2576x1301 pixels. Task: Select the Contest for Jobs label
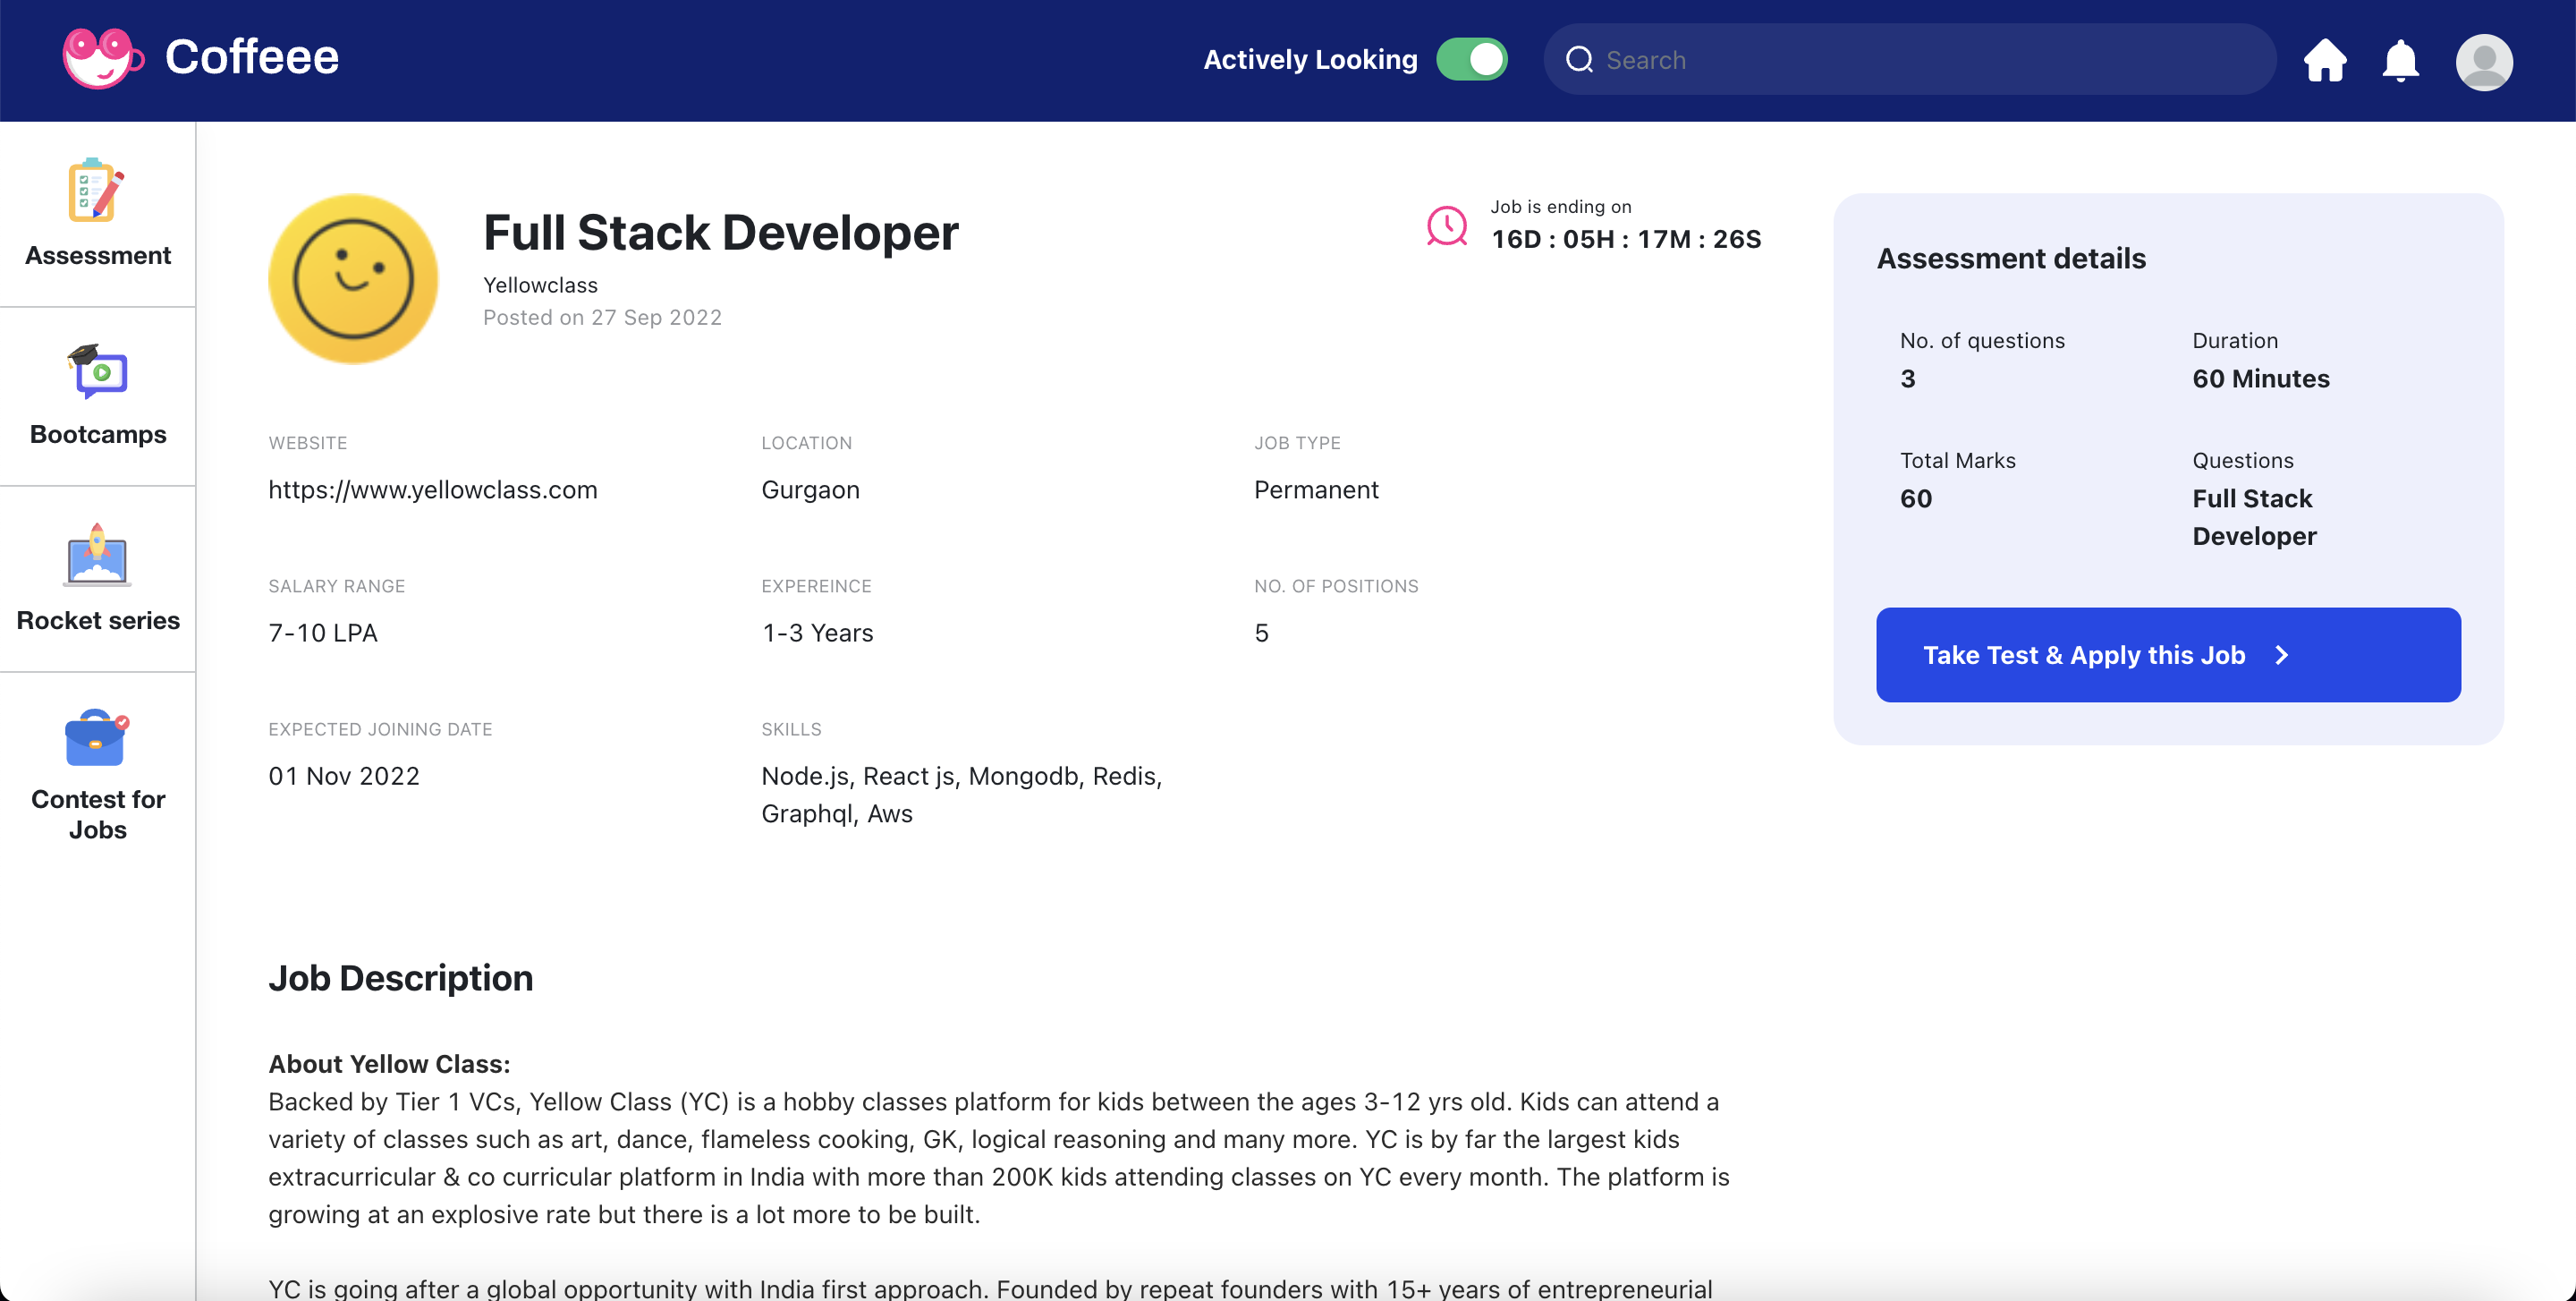[x=98, y=815]
